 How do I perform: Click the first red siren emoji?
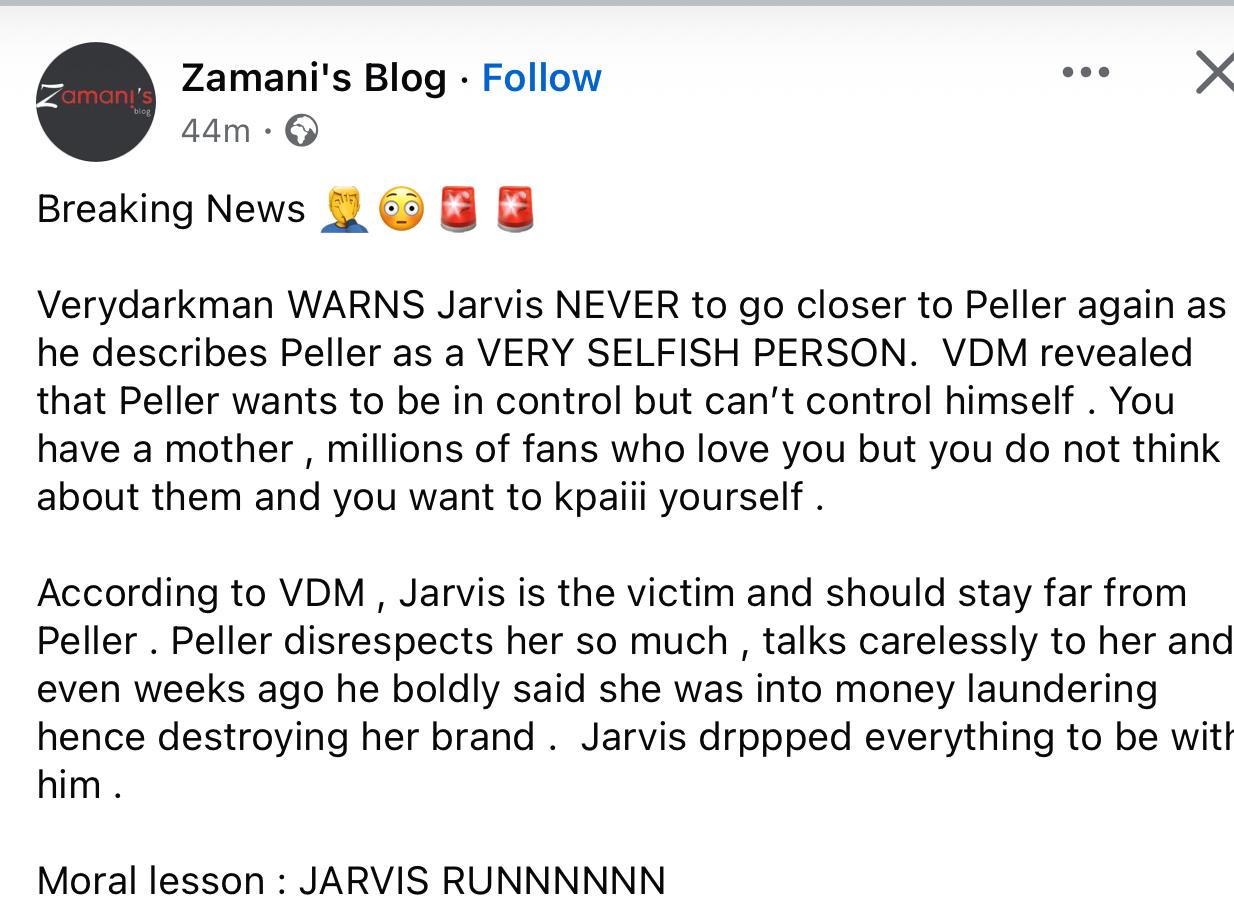[458, 209]
